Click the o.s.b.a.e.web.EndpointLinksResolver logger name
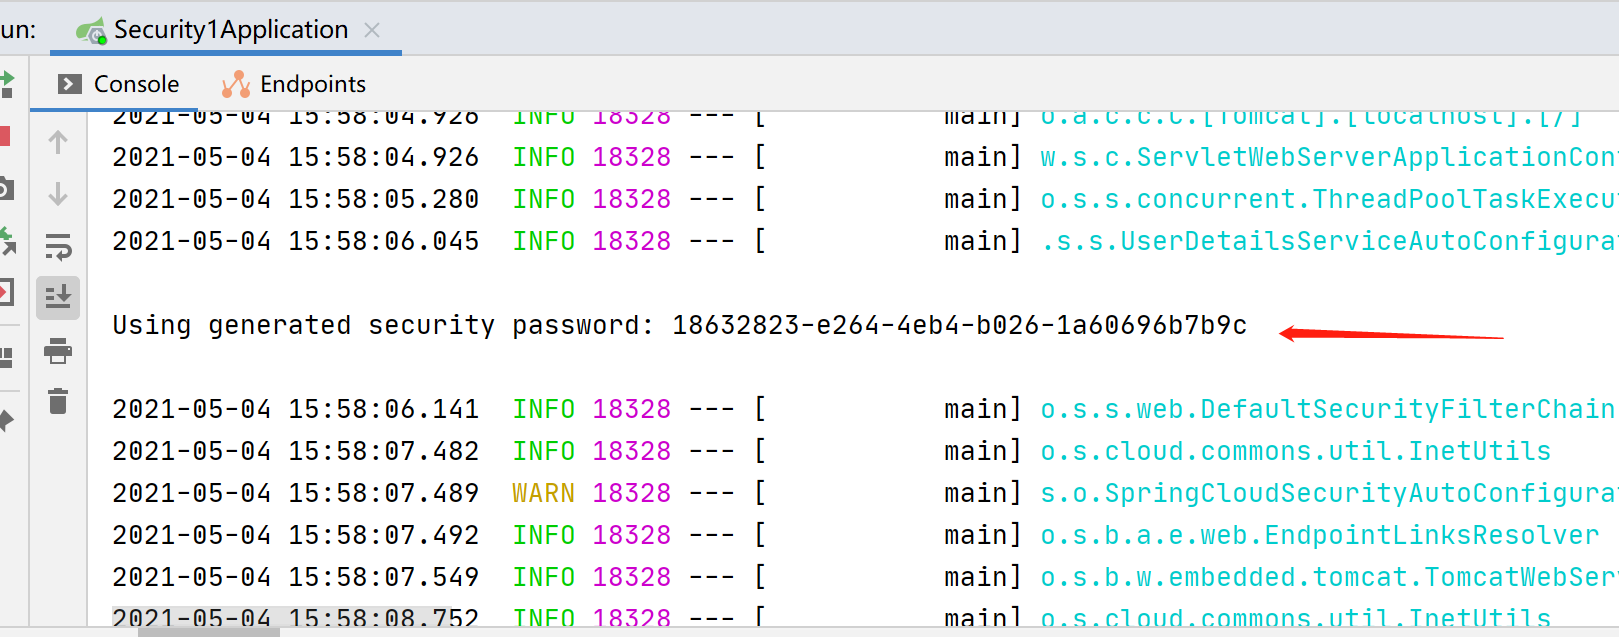Viewport: 1619px width, 637px height. point(1319,535)
